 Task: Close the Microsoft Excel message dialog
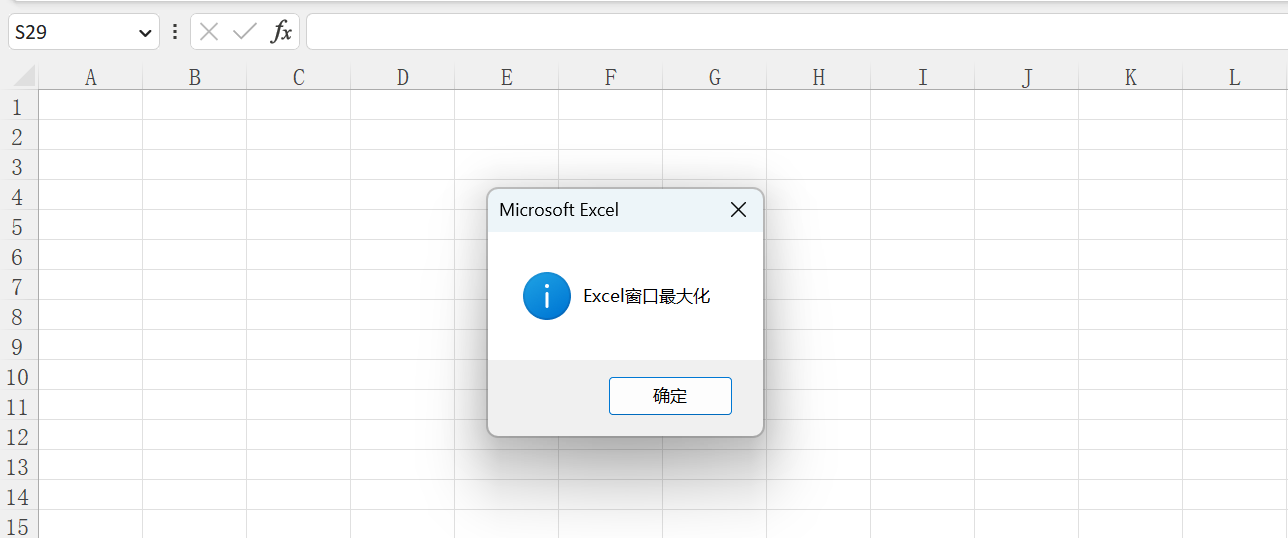point(738,209)
